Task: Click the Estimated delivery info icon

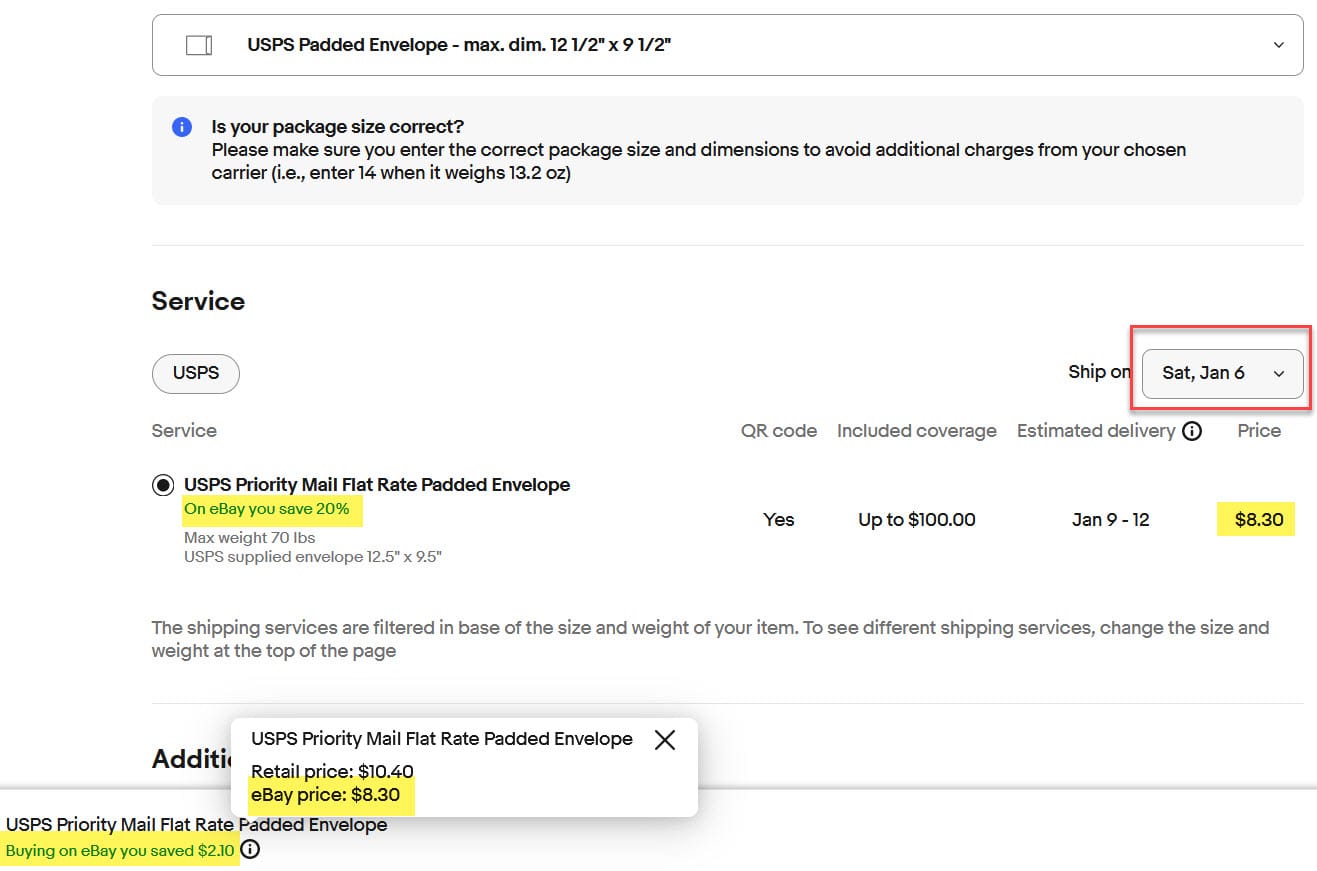Action: click(1191, 431)
